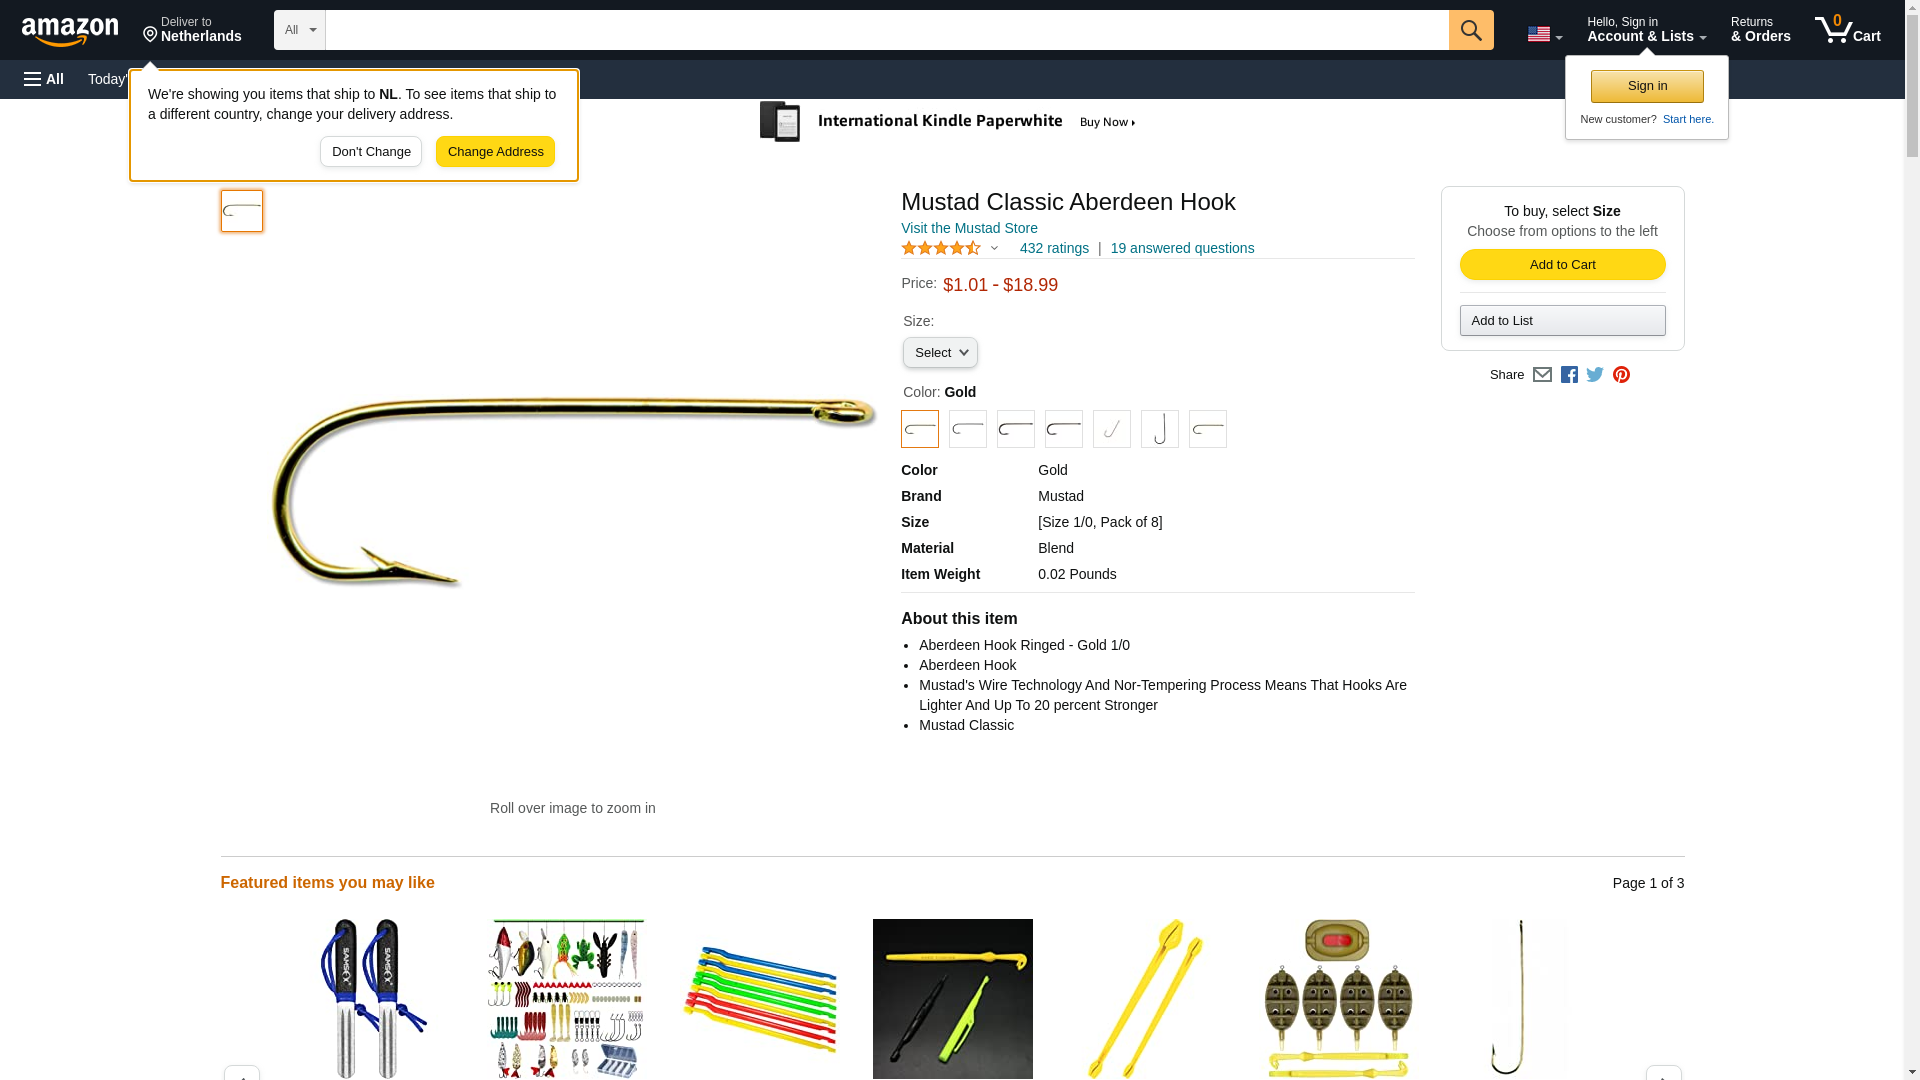Share via the email envelope icon
This screenshot has height=1080, width=1920.
(x=1541, y=375)
